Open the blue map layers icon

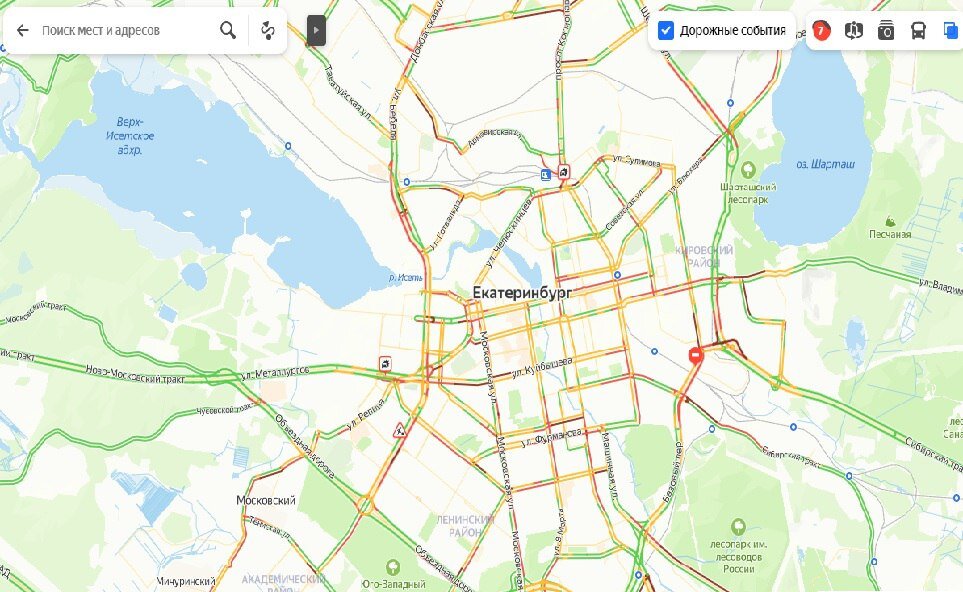[951, 30]
